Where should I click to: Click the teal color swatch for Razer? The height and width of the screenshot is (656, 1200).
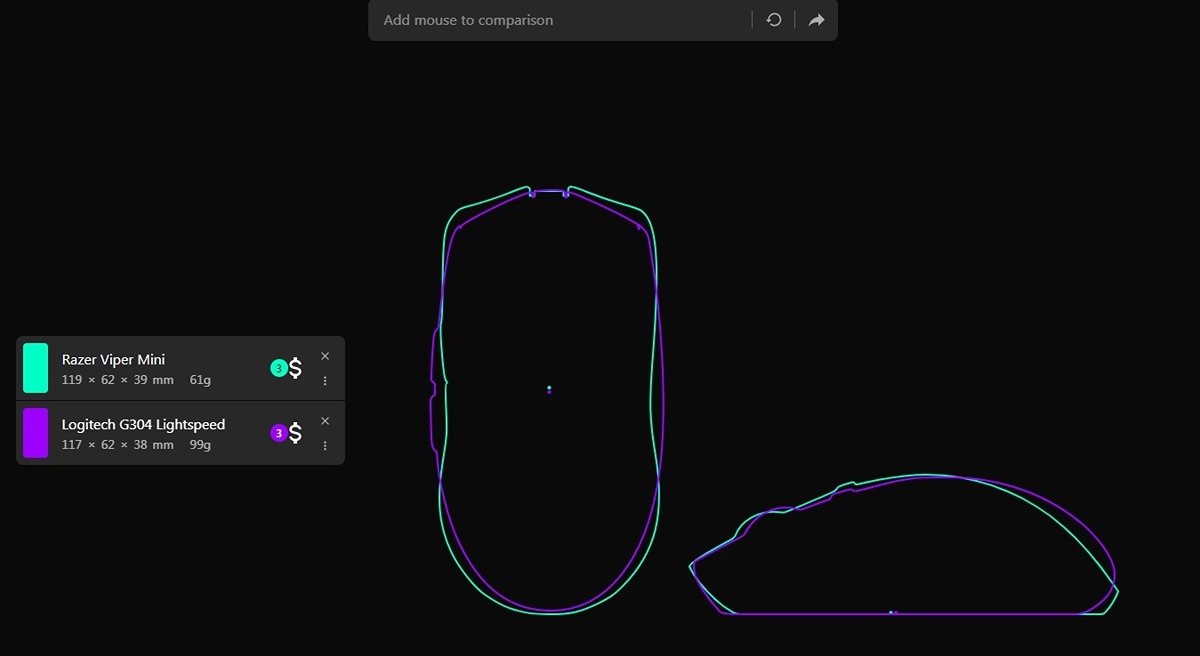[x=36, y=368]
